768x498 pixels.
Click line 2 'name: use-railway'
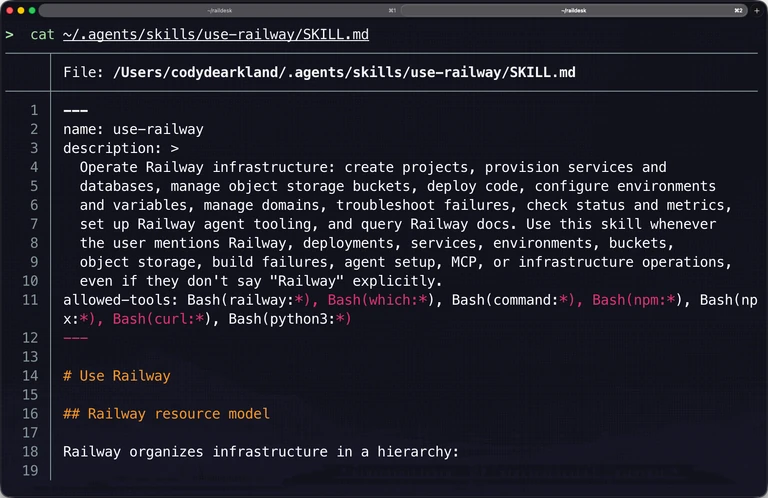coord(133,129)
